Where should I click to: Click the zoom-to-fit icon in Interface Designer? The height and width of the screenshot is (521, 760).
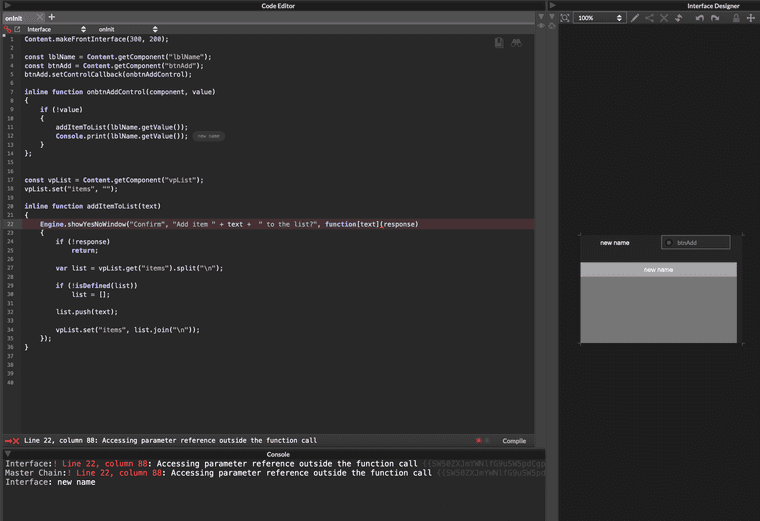point(565,18)
